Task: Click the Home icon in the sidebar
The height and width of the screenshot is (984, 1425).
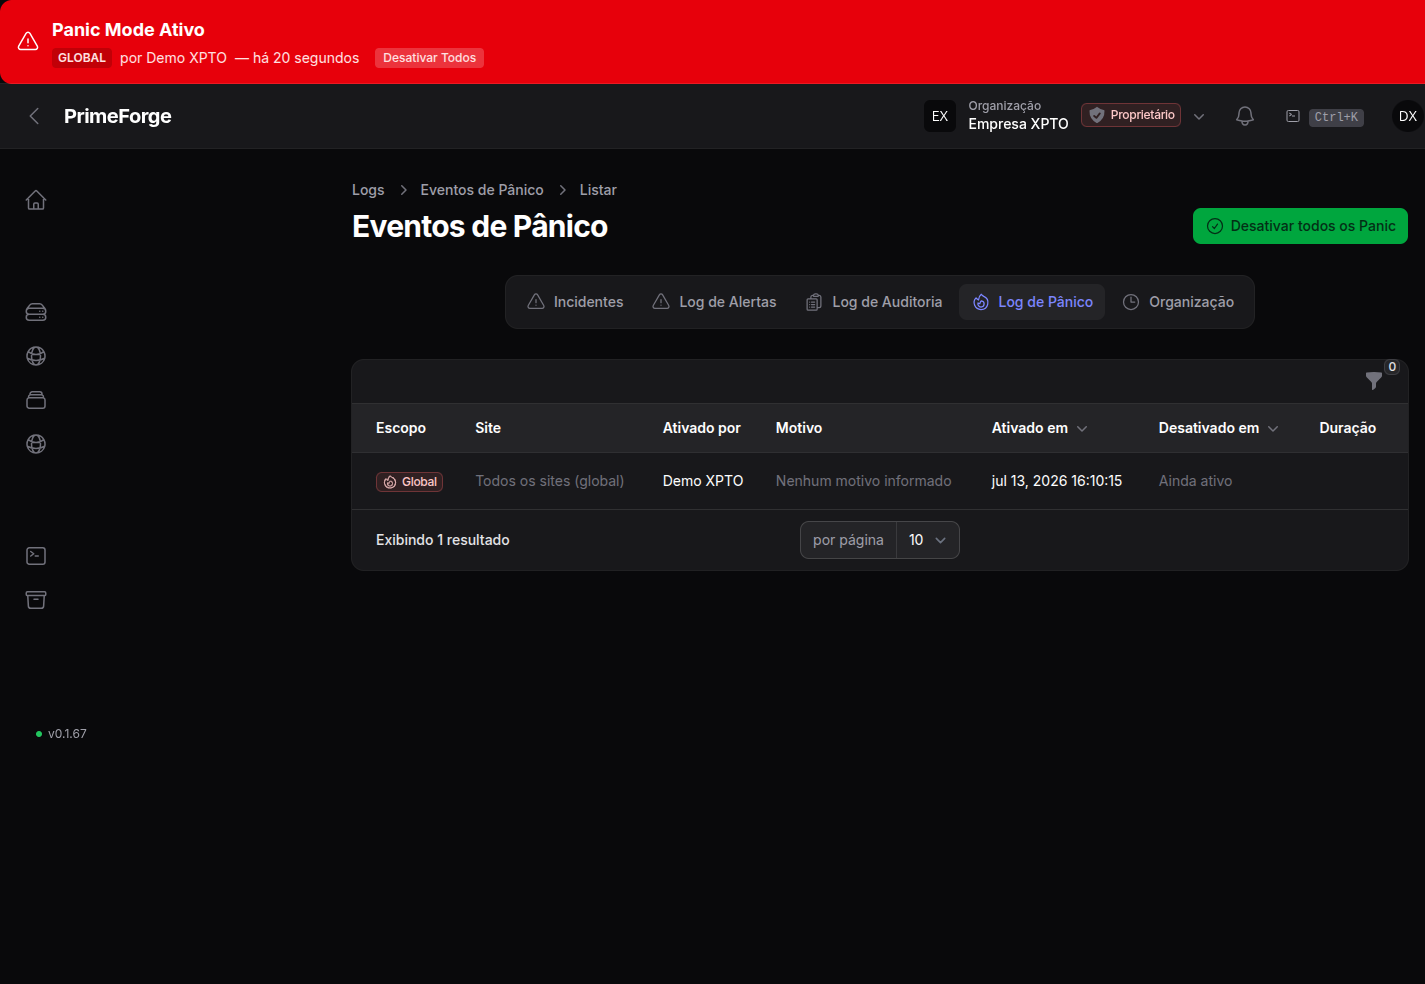Action: pos(36,200)
